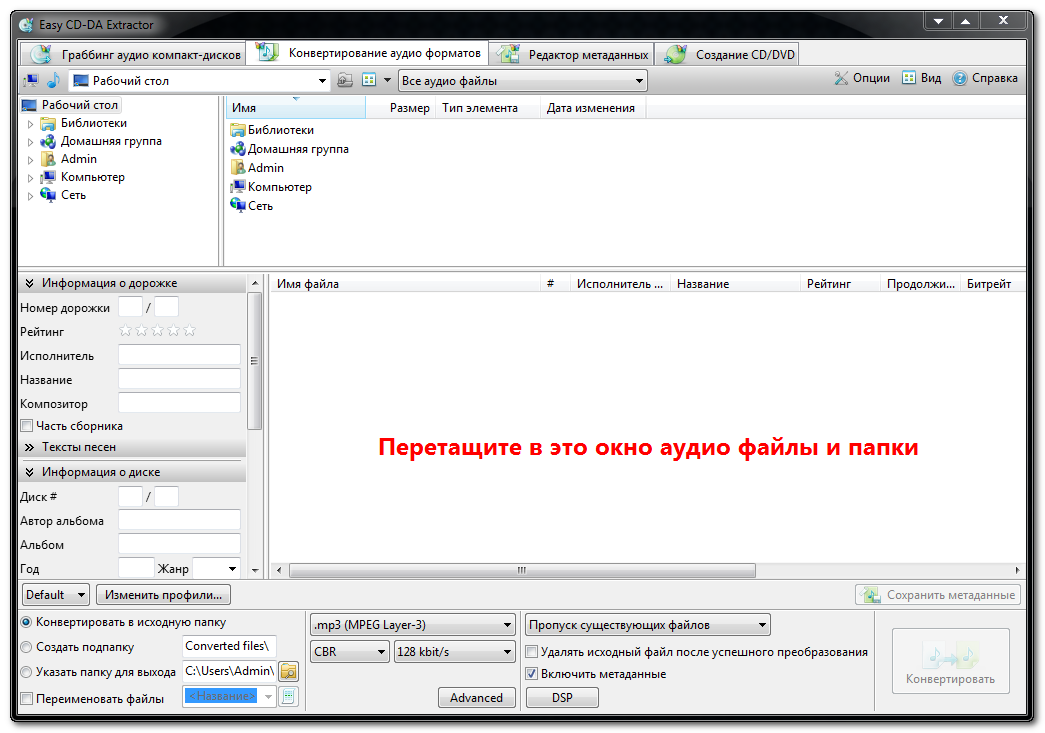This screenshot has height=733, width=1045.
Task: Select Создать подпапку radio option
Action: (x=26, y=647)
